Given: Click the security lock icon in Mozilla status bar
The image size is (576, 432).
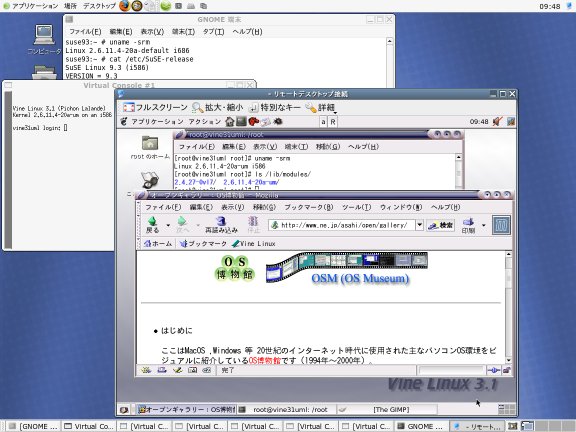Looking at the screenshot, I should [x=506, y=370].
